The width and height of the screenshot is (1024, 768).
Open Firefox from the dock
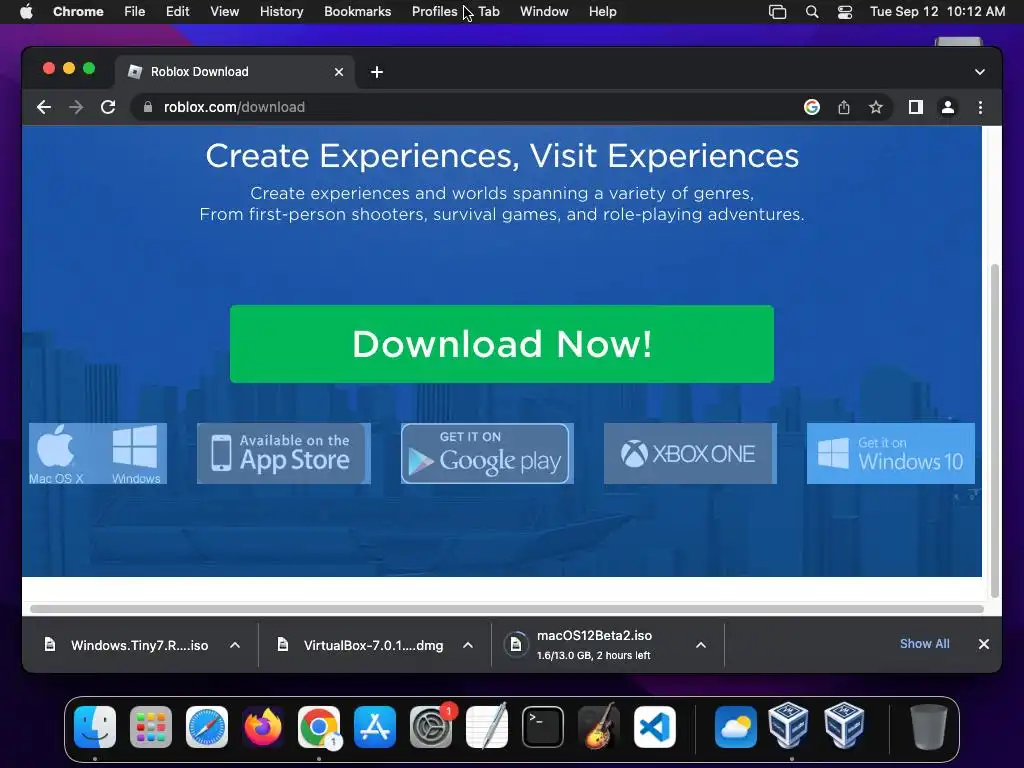click(263, 727)
